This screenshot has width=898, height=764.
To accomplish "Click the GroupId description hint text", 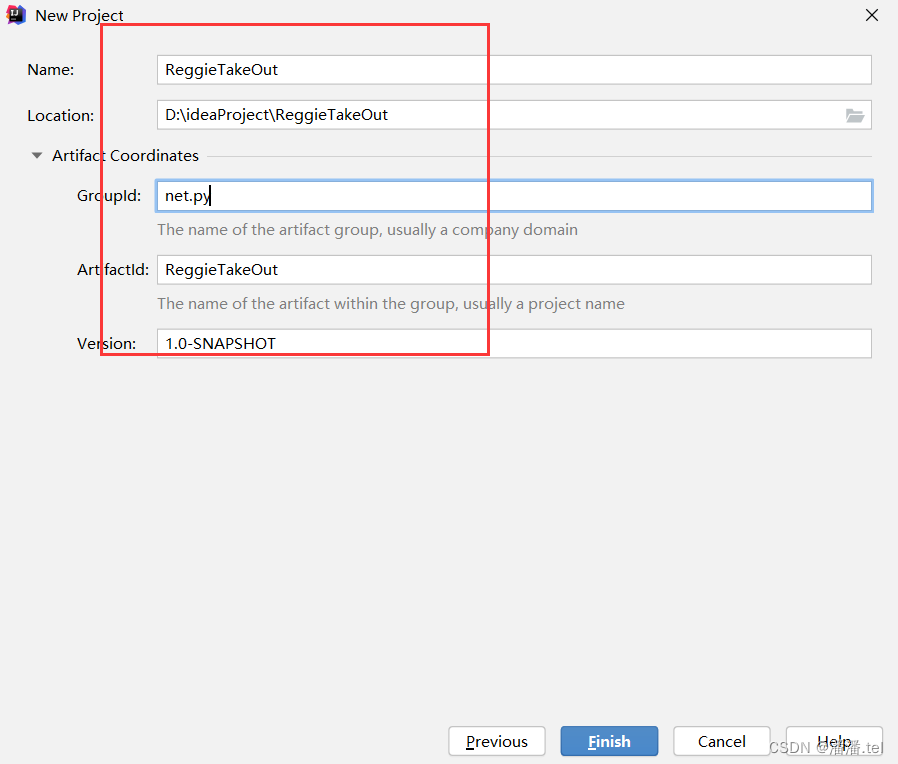I will 368,230.
